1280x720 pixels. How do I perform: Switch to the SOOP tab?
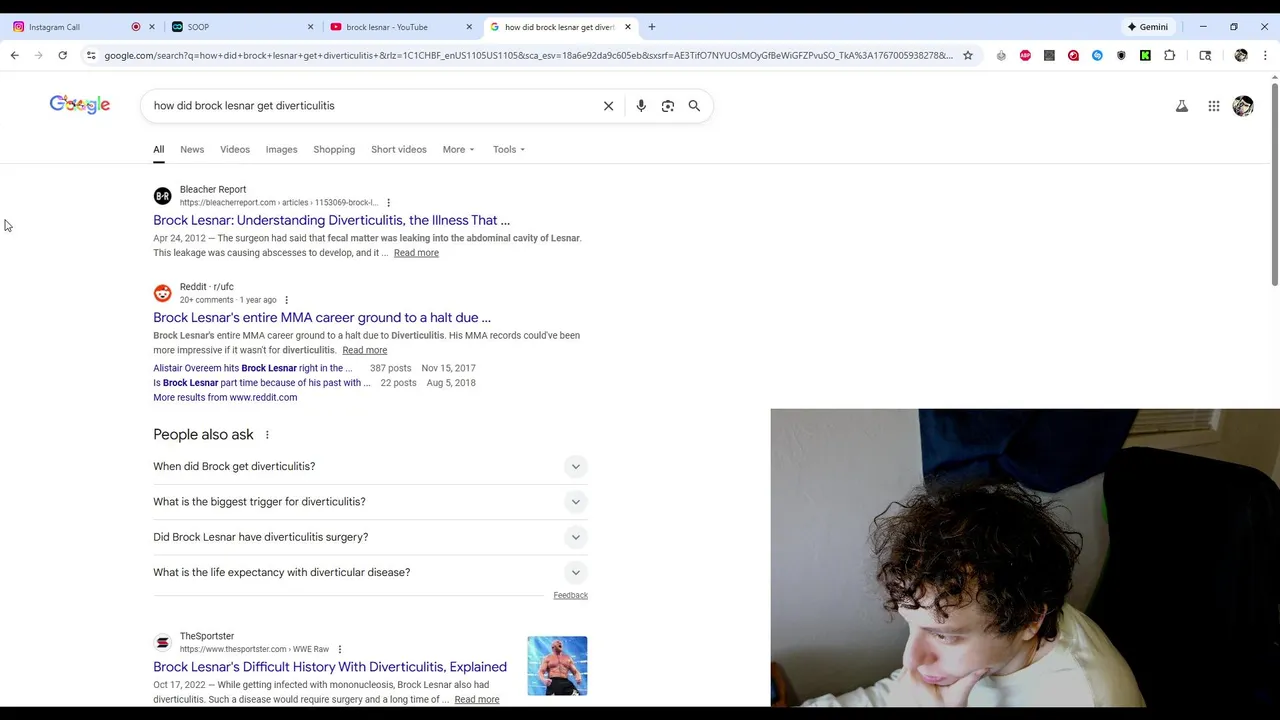click(240, 27)
